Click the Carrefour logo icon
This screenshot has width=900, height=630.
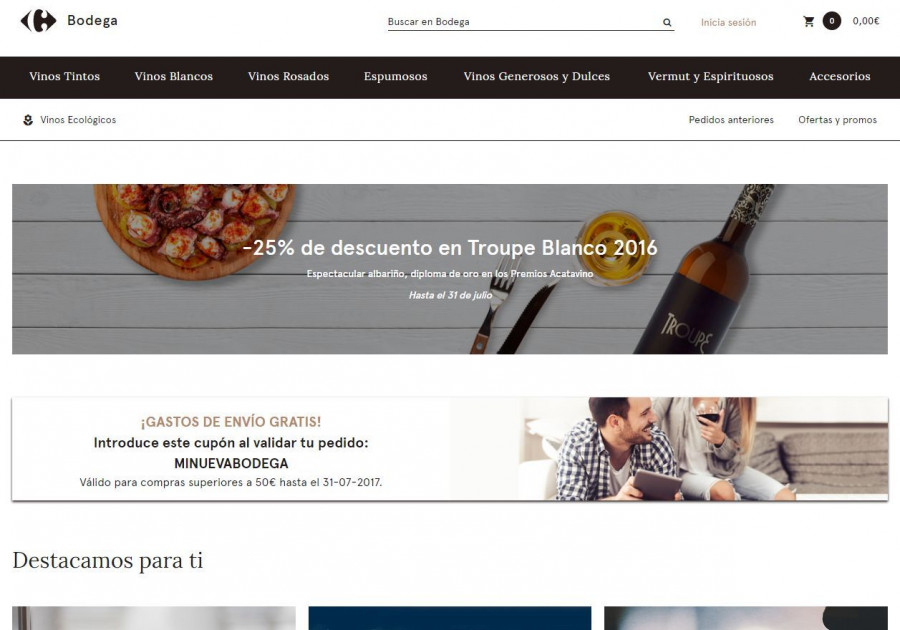coord(38,21)
